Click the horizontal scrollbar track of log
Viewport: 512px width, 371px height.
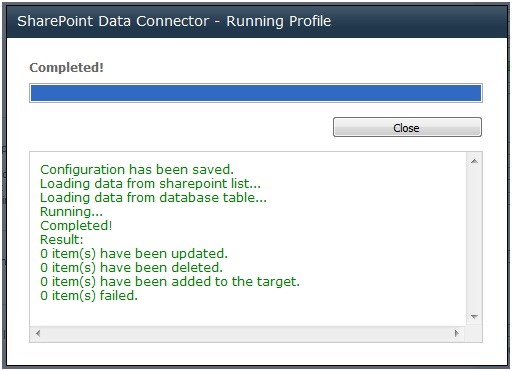pyautogui.click(x=247, y=333)
